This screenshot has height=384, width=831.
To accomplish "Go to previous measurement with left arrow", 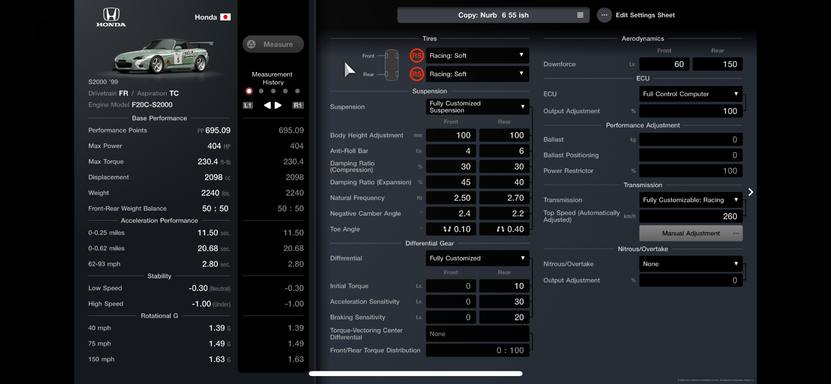I will pos(267,105).
